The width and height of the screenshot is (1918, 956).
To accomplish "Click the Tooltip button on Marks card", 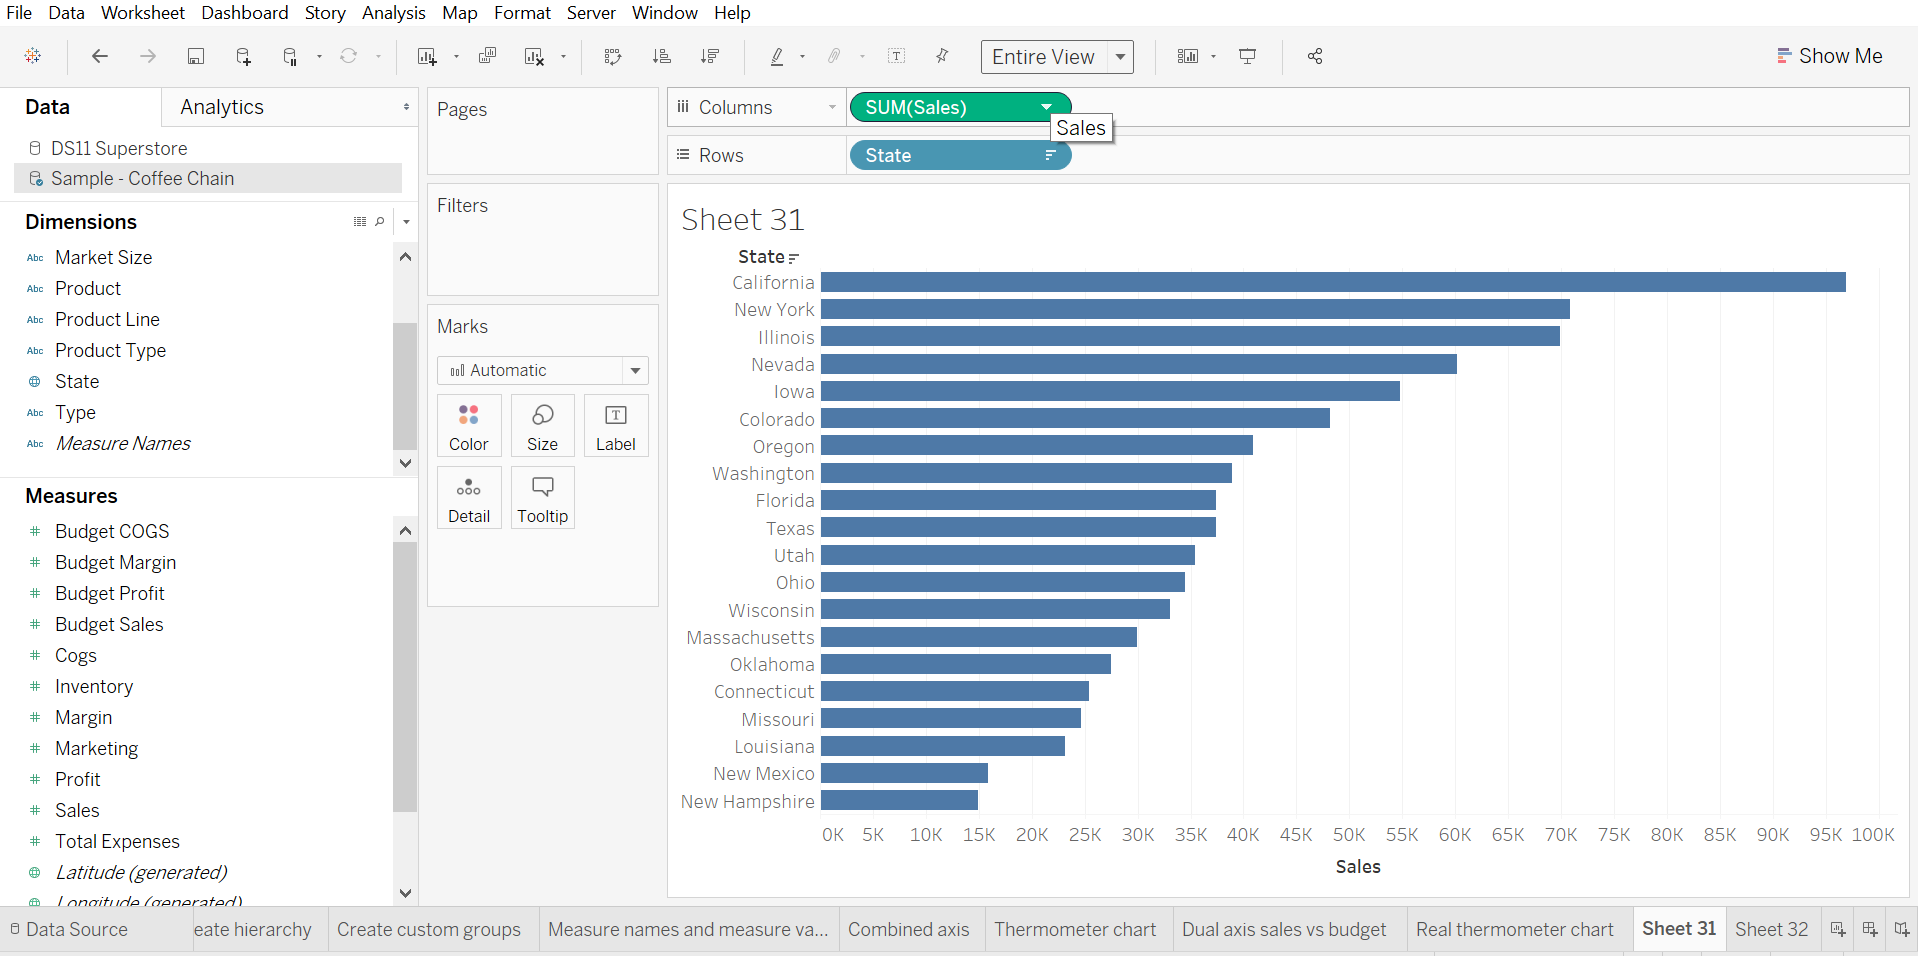I will [x=541, y=497].
